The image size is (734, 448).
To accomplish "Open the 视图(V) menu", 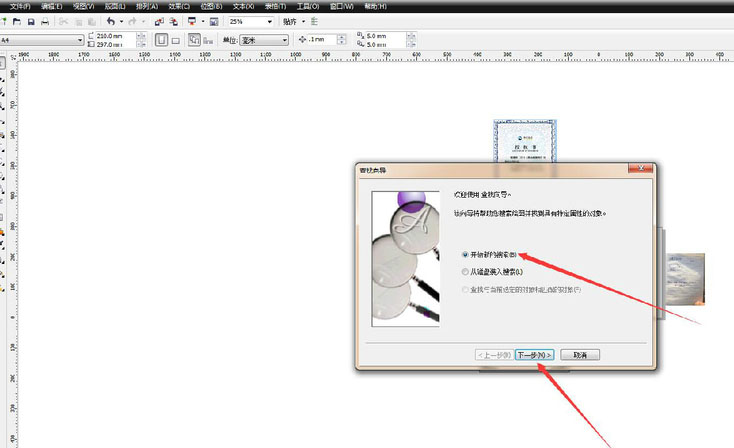I will click(83, 7).
